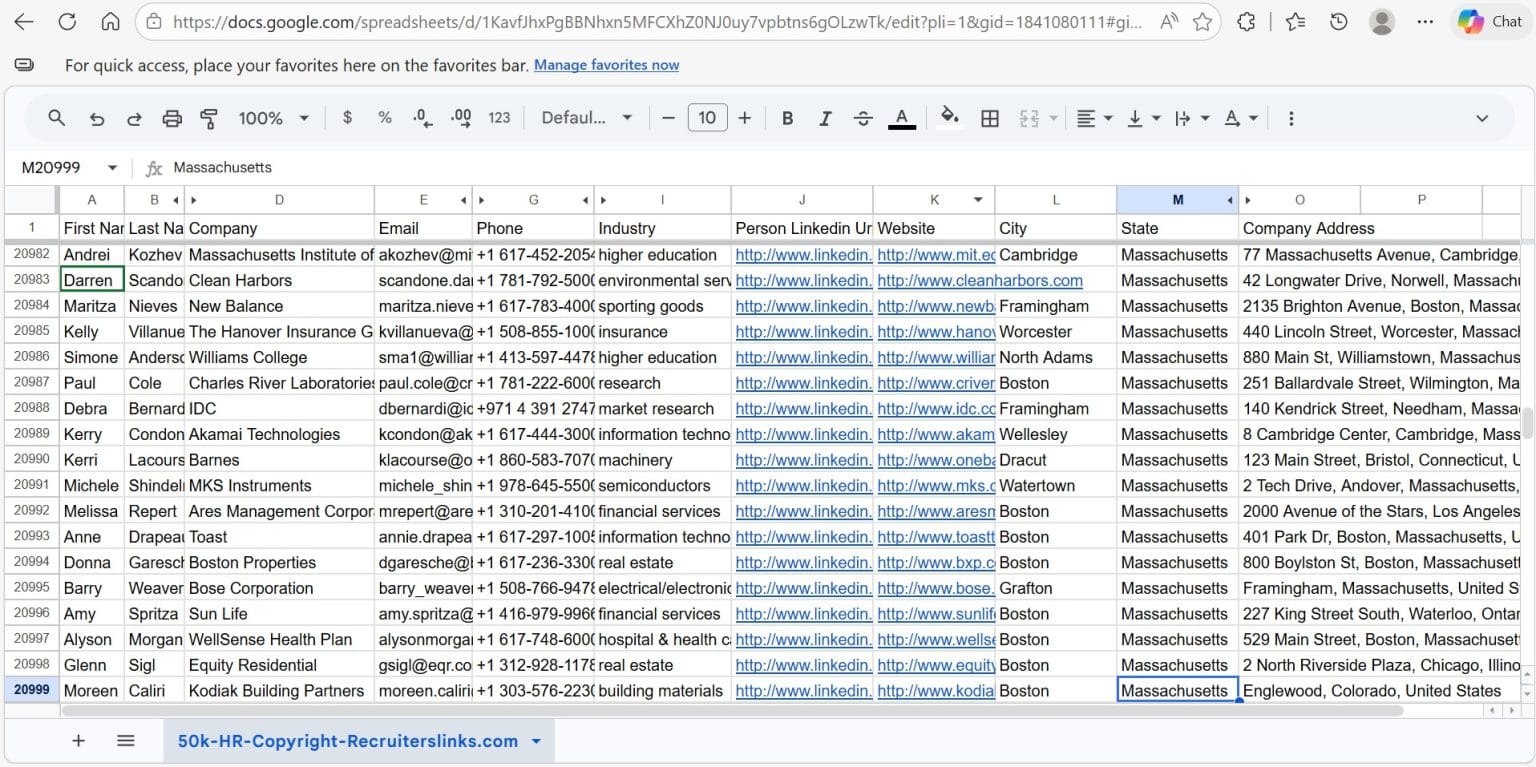
Task: Open the favorites list icon
Action: coord(1295,21)
